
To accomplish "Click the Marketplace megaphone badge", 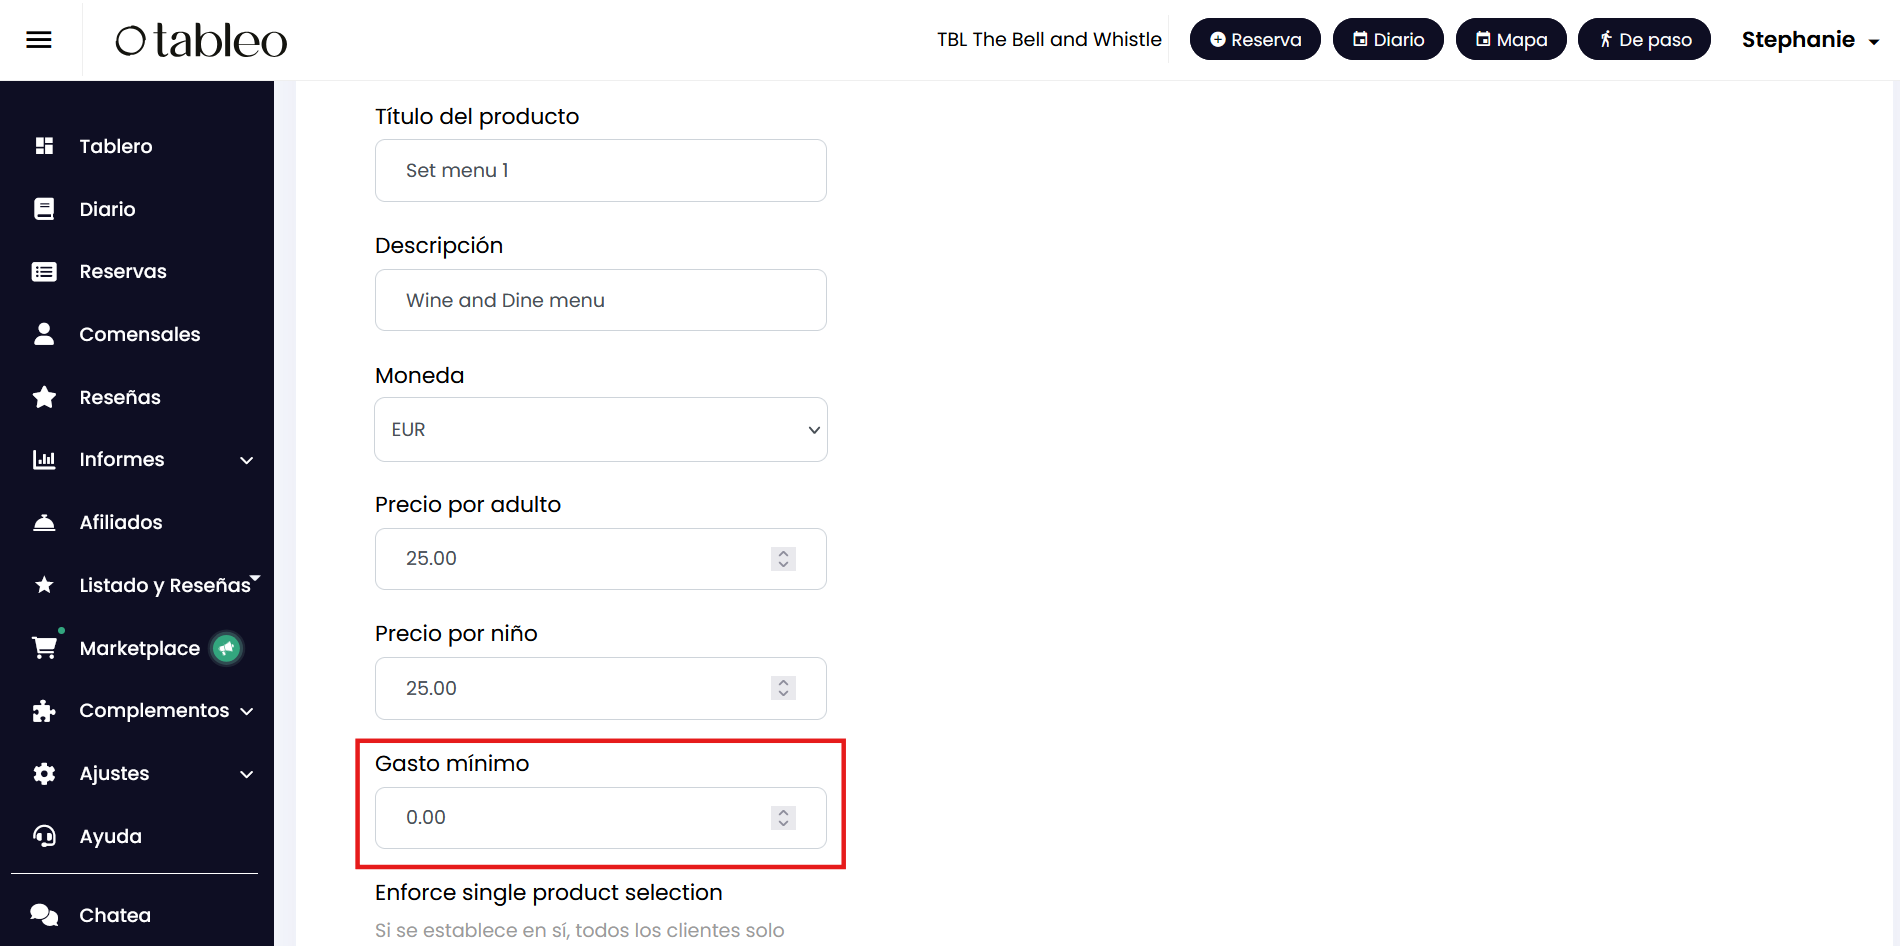I will click(x=227, y=649).
